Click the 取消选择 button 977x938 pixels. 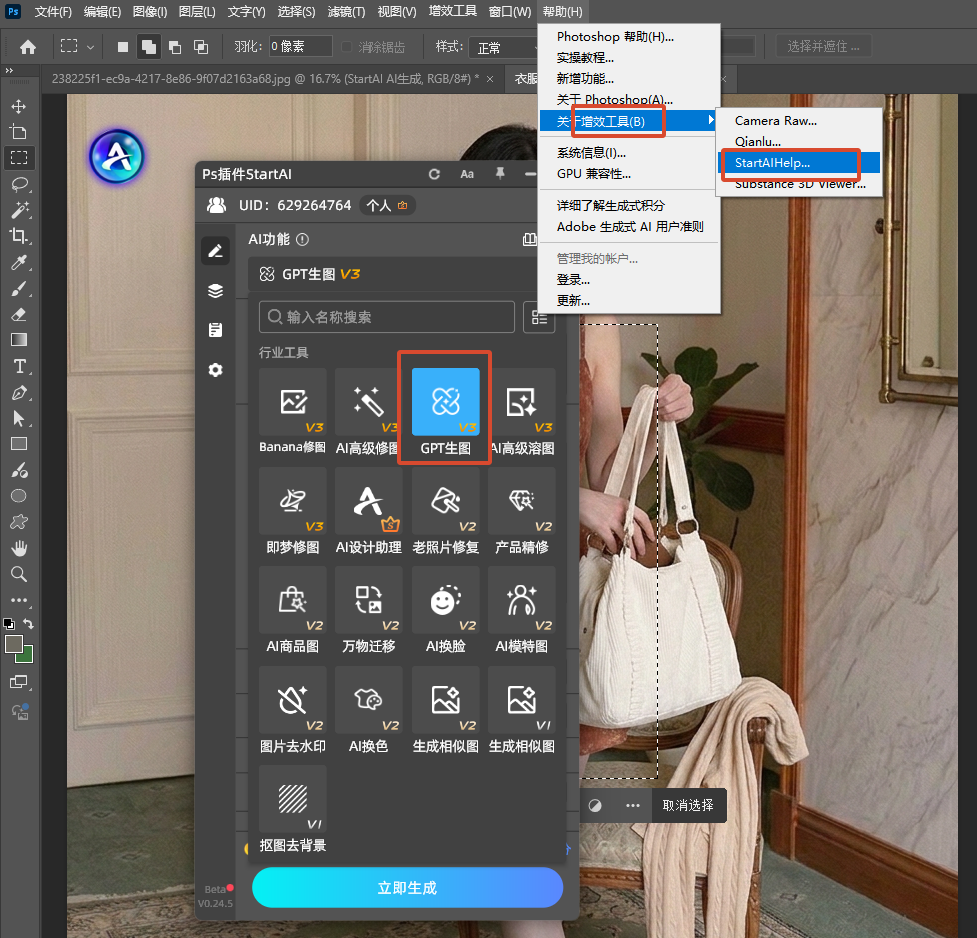(x=688, y=805)
